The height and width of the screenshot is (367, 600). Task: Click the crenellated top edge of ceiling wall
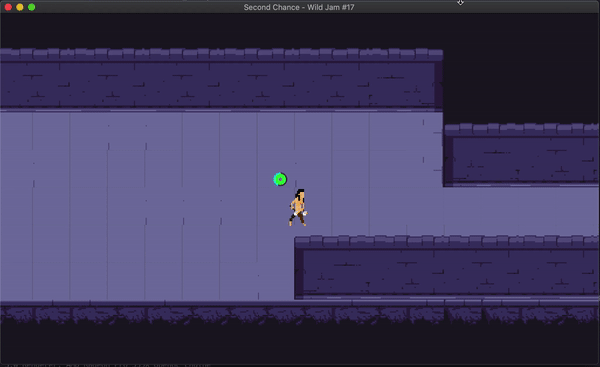point(221,54)
